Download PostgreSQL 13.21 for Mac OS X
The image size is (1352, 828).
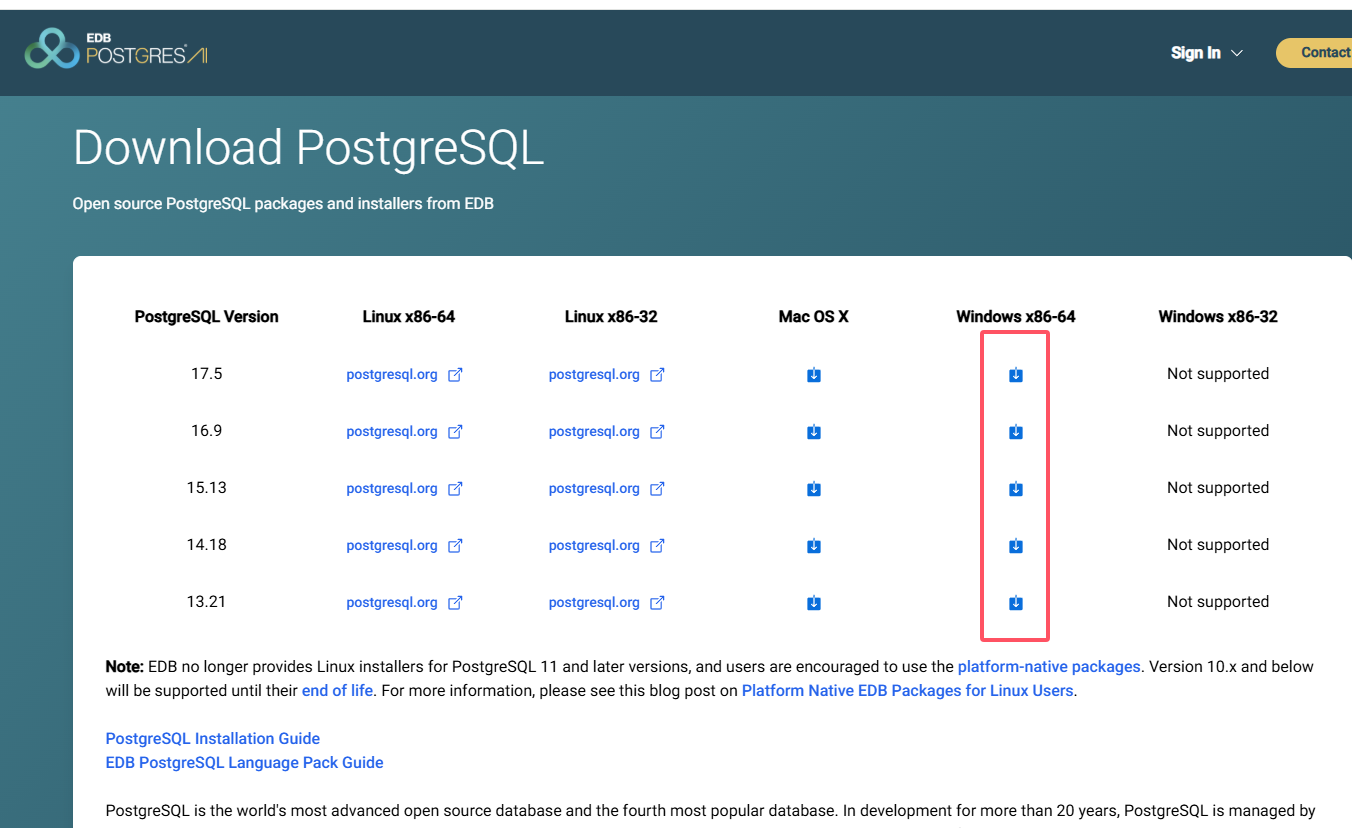[814, 603]
